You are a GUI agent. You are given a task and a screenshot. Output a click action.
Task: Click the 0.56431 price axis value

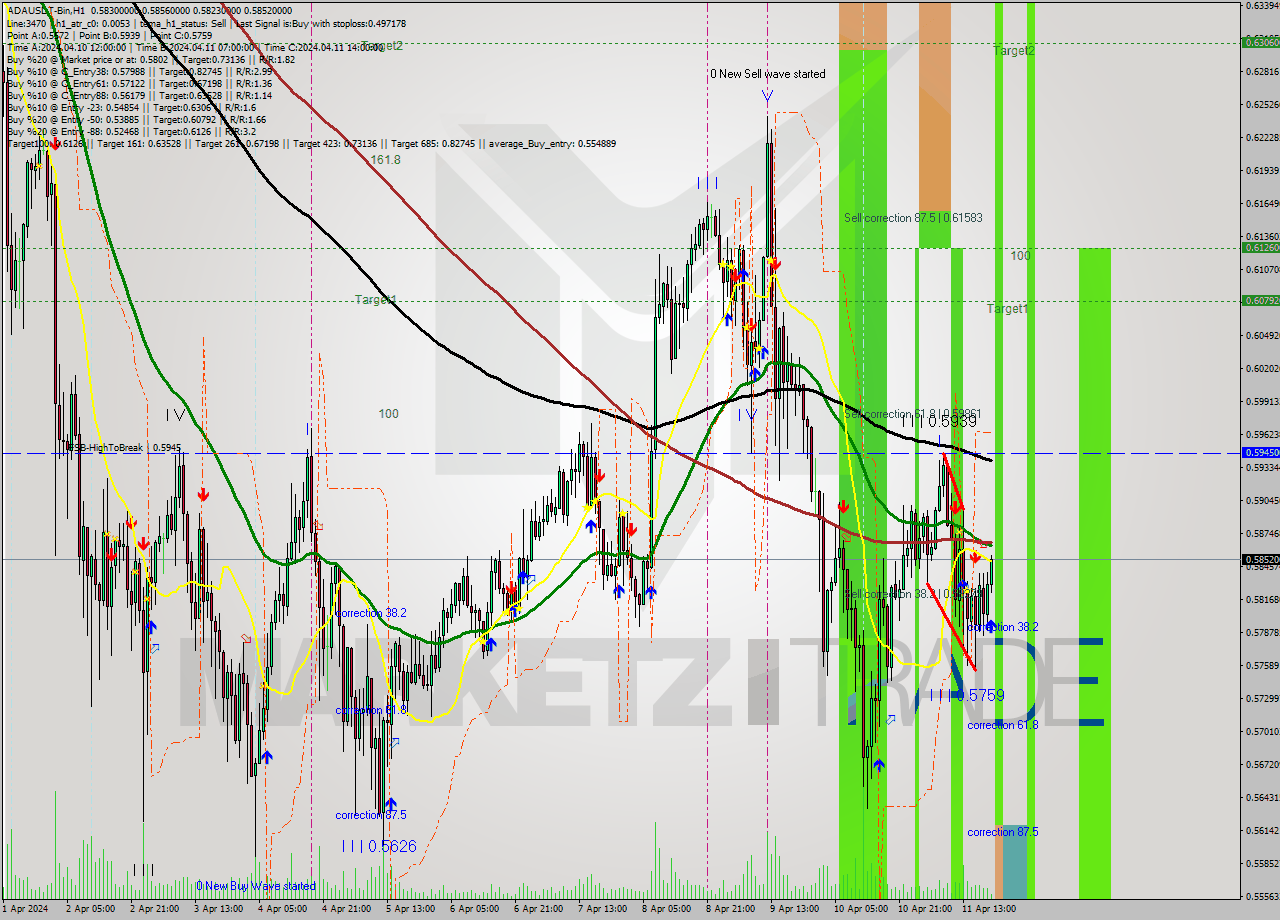(1263, 797)
